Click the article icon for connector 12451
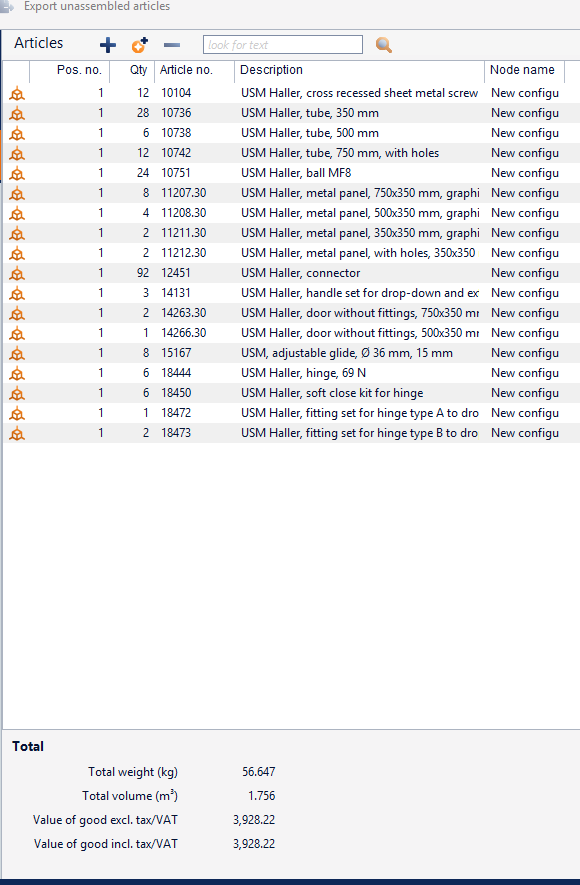This screenshot has width=580, height=885. pyautogui.click(x=17, y=273)
